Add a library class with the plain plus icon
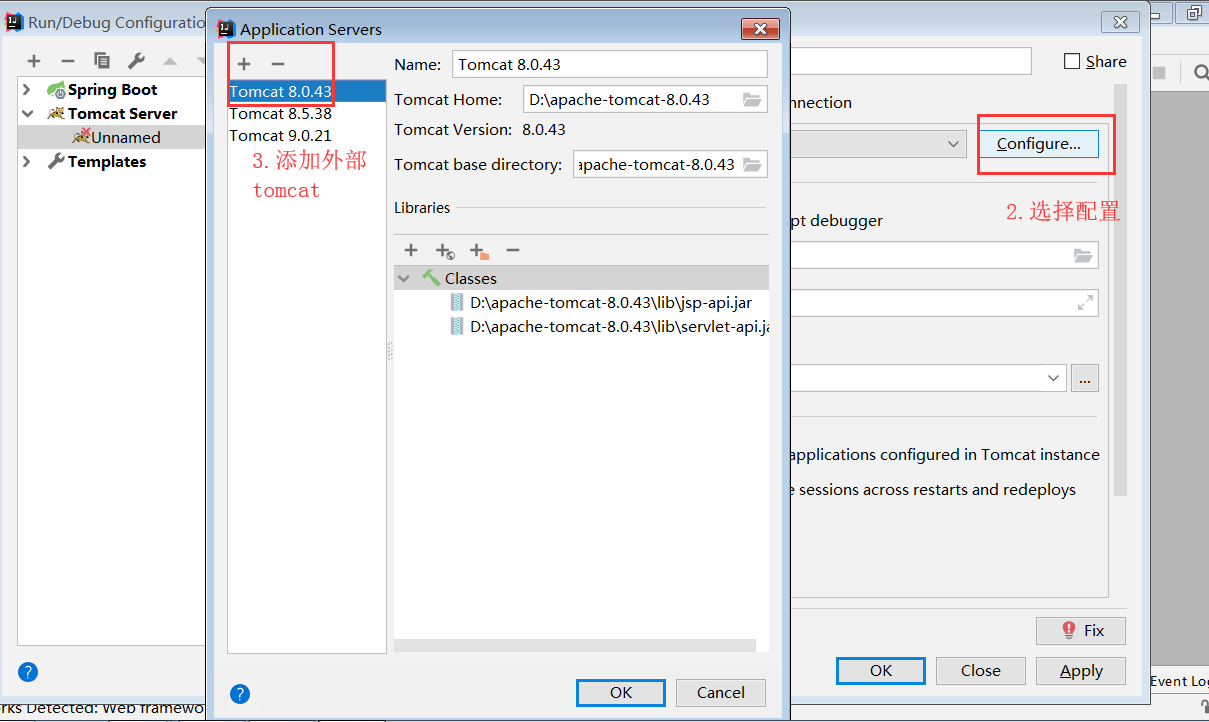 [x=410, y=250]
